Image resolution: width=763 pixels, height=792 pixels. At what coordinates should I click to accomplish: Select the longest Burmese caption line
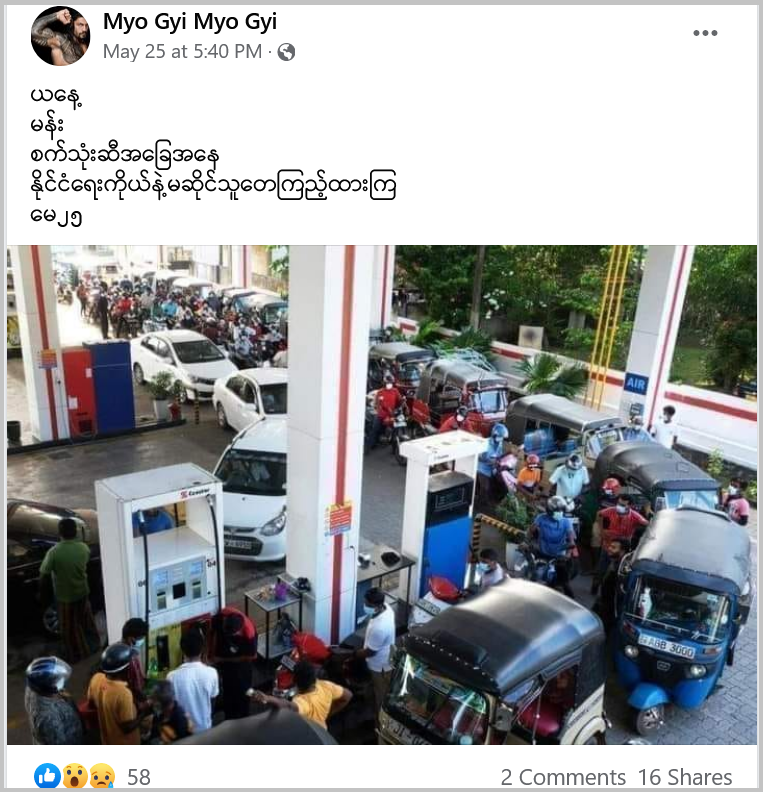pos(213,186)
